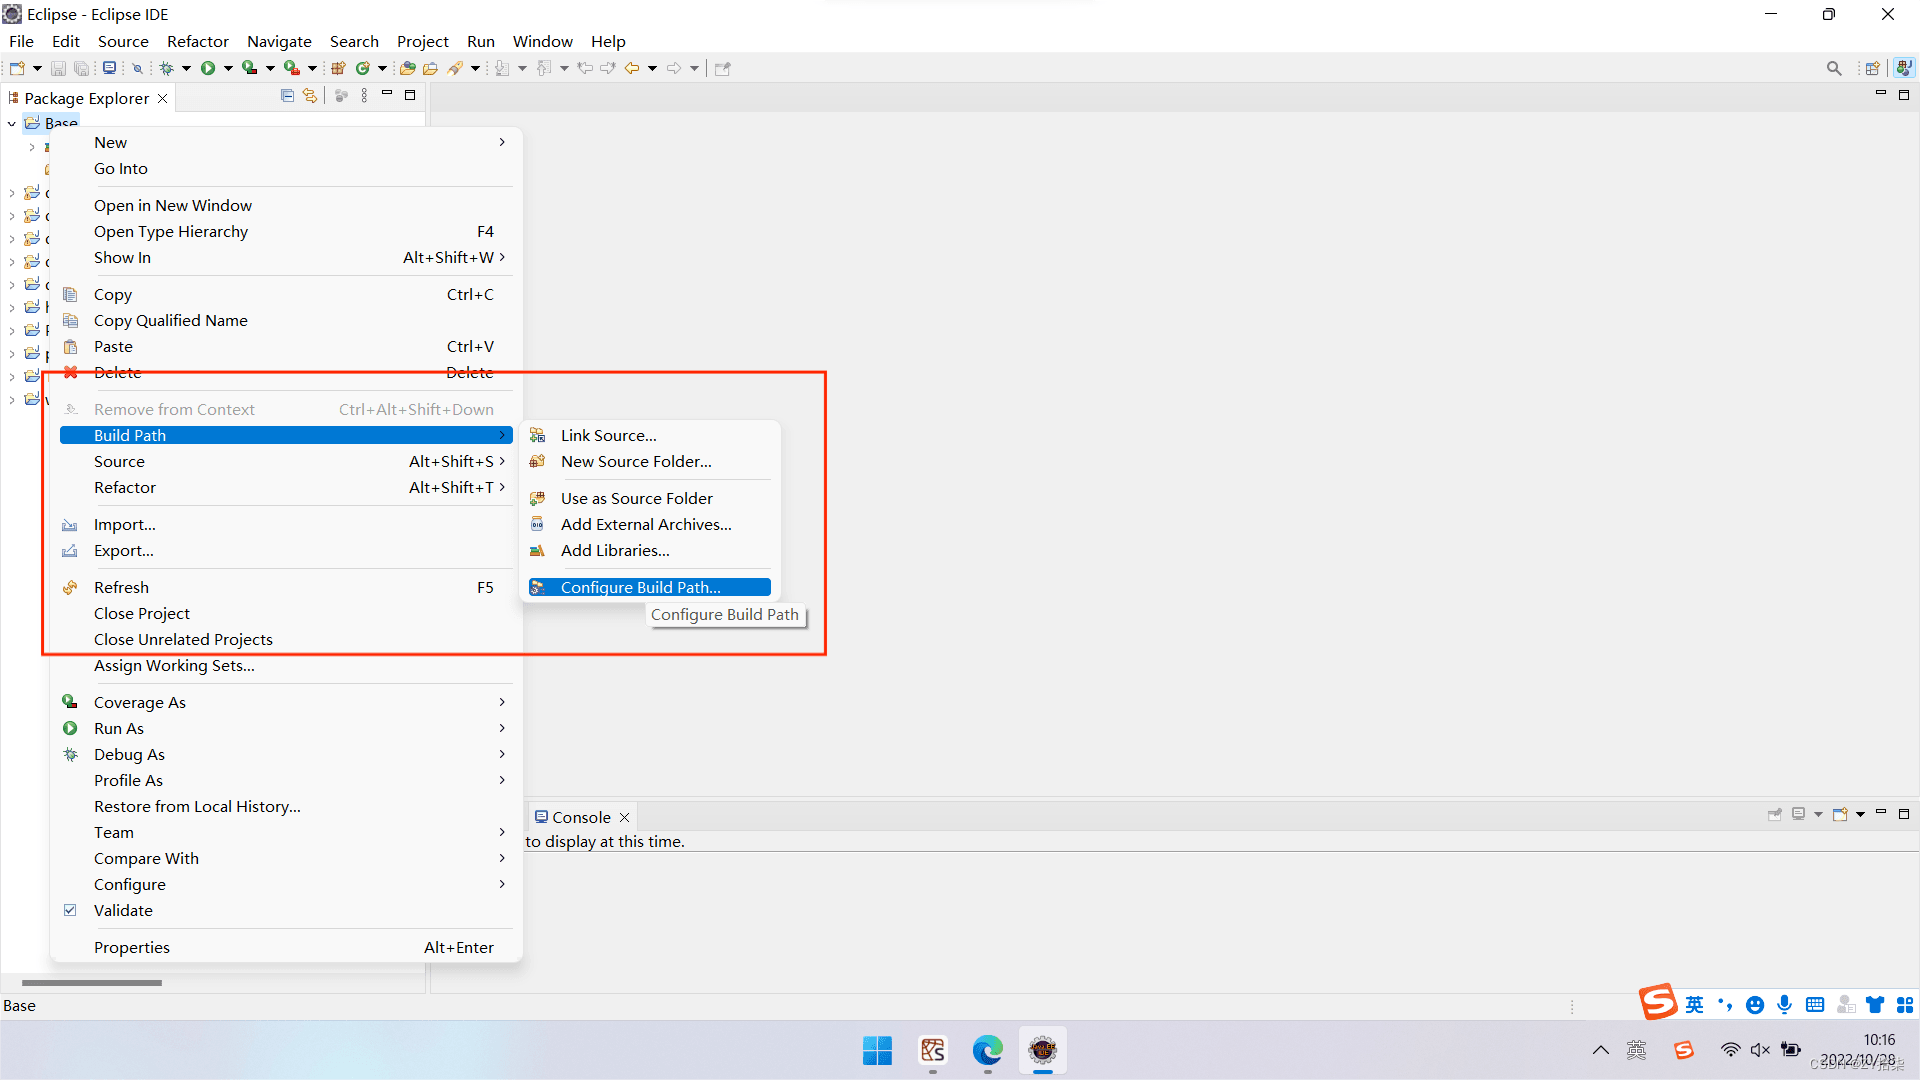Collapse the Base project tree node
The image size is (1920, 1080).
12,124
